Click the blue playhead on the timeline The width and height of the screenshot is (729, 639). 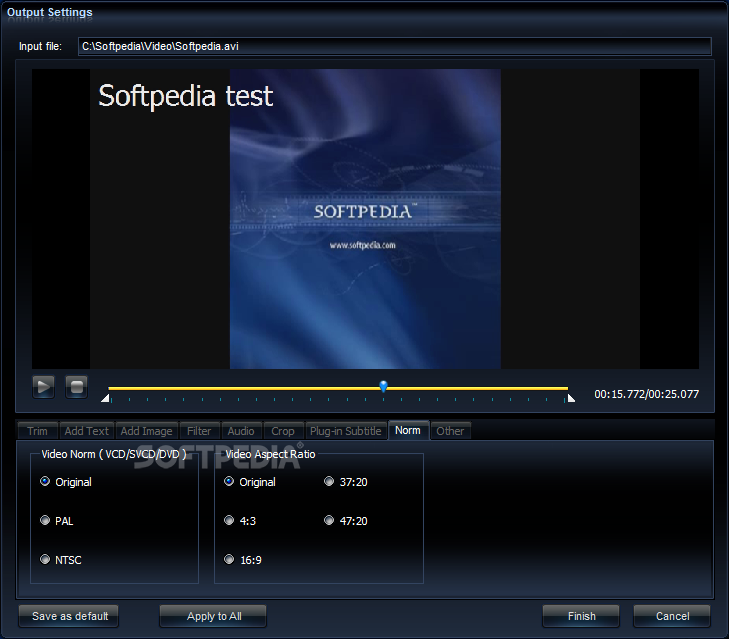(384, 386)
